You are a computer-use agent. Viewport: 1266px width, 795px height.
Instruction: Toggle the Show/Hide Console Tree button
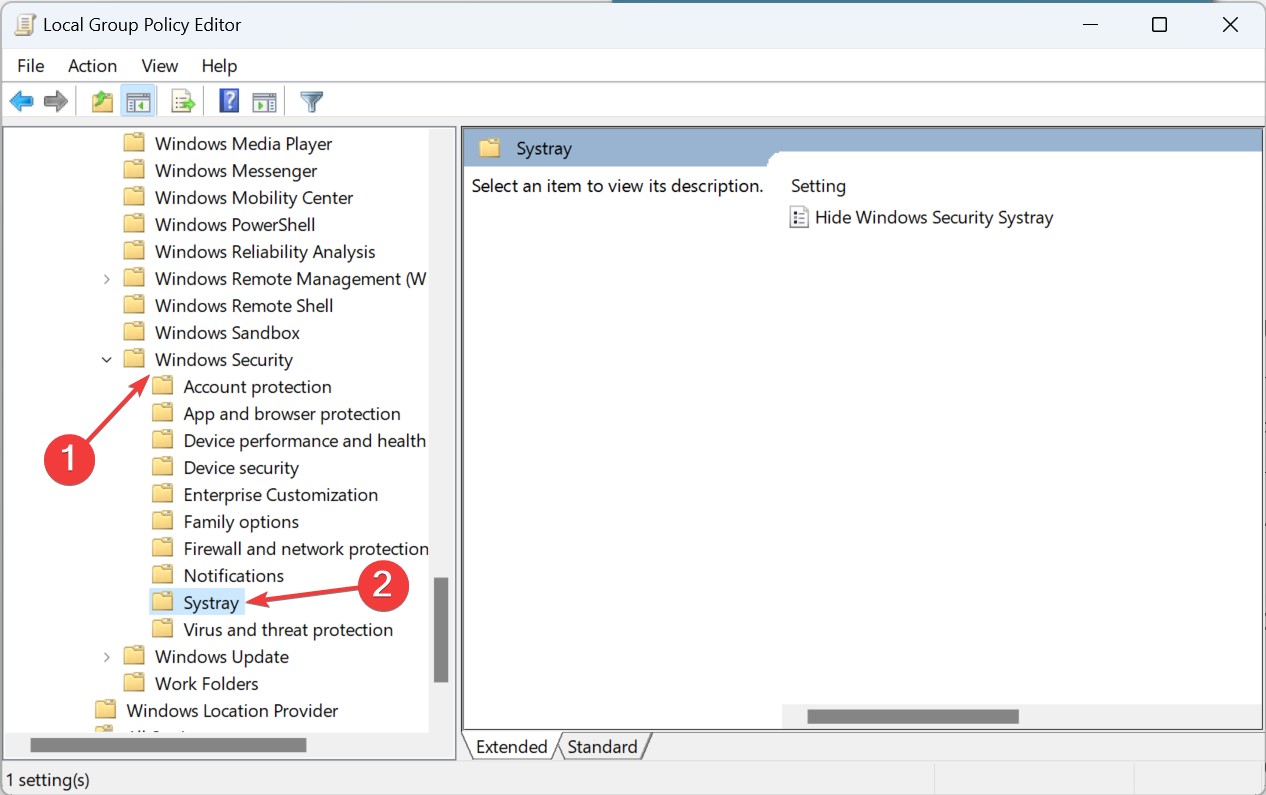click(137, 101)
